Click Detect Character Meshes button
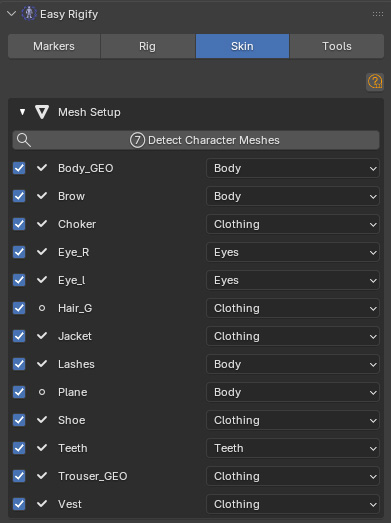The width and height of the screenshot is (391, 523). click(x=196, y=140)
